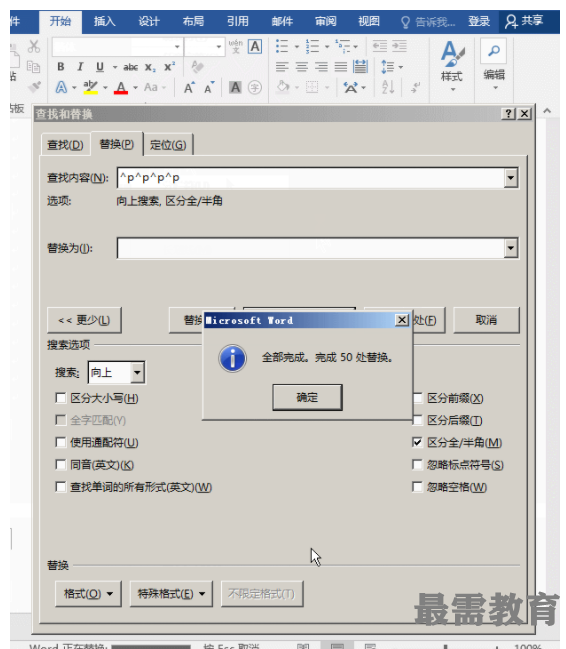The width and height of the screenshot is (566, 649).
Task: Open the 设计 ribbon tab
Action: click(x=149, y=21)
